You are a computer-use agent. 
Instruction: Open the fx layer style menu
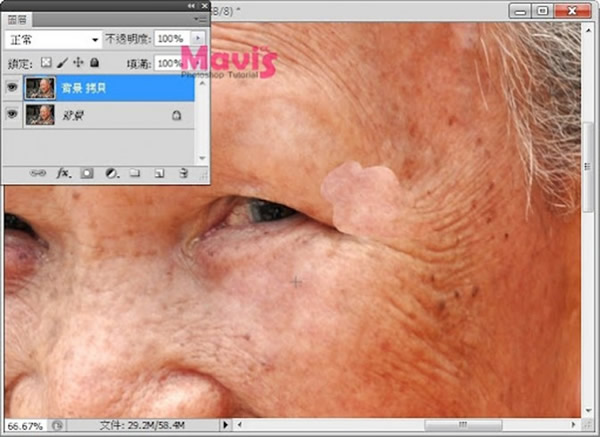click(63, 173)
